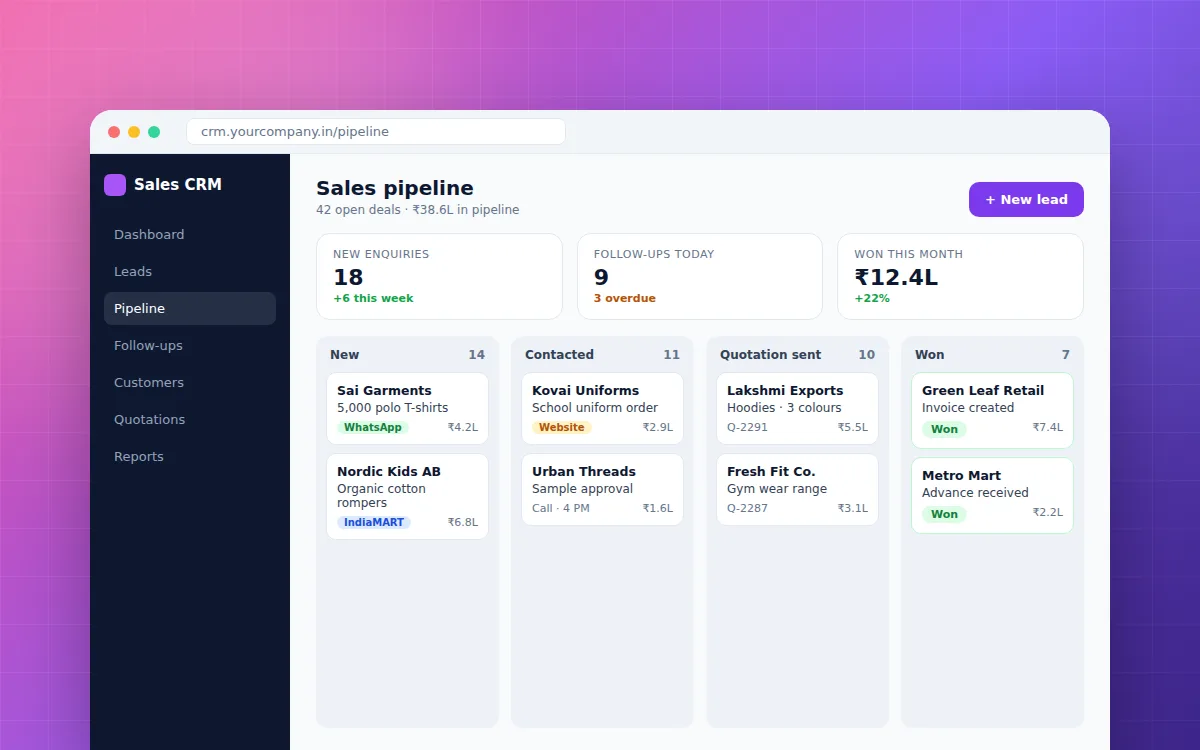
Task: Click the count 14 in New column
Action: point(476,354)
